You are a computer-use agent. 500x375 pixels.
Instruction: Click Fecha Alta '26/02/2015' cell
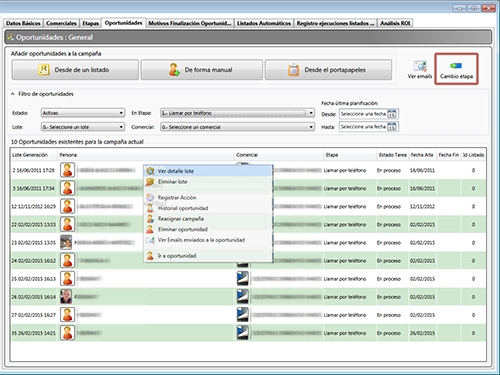[422, 333]
